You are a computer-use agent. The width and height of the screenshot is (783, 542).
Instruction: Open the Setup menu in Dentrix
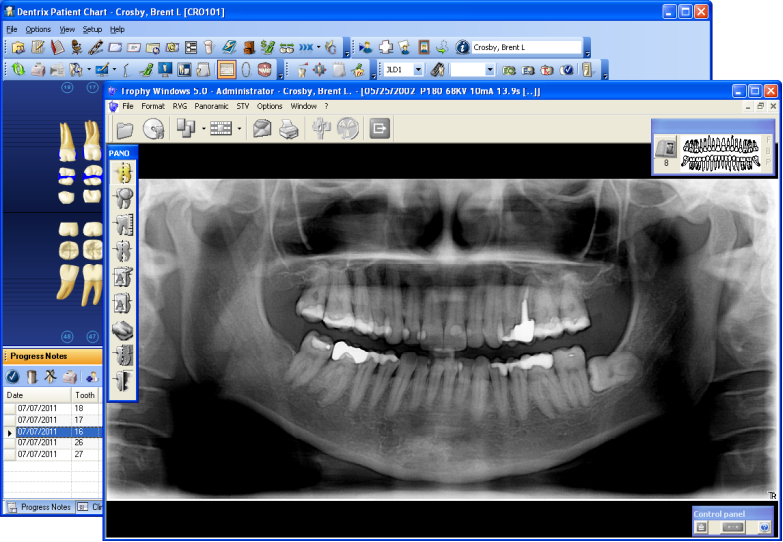[92, 29]
